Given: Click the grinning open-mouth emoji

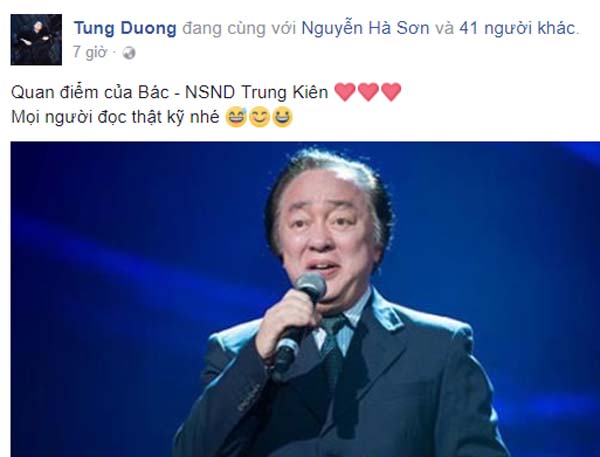Looking at the screenshot, I should (282, 117).
